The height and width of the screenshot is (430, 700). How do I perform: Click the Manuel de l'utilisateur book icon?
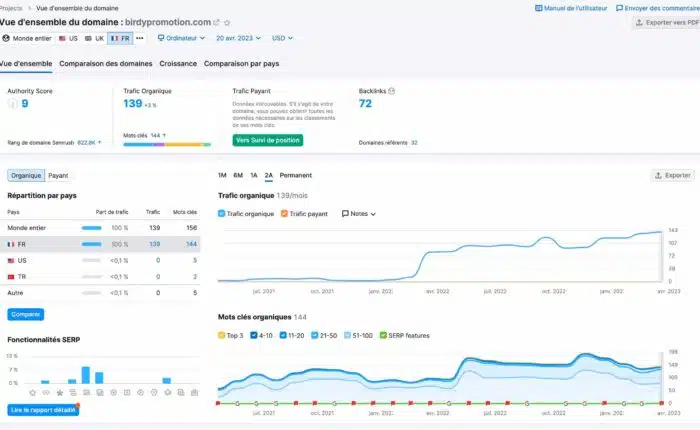[x=539, y=8]
